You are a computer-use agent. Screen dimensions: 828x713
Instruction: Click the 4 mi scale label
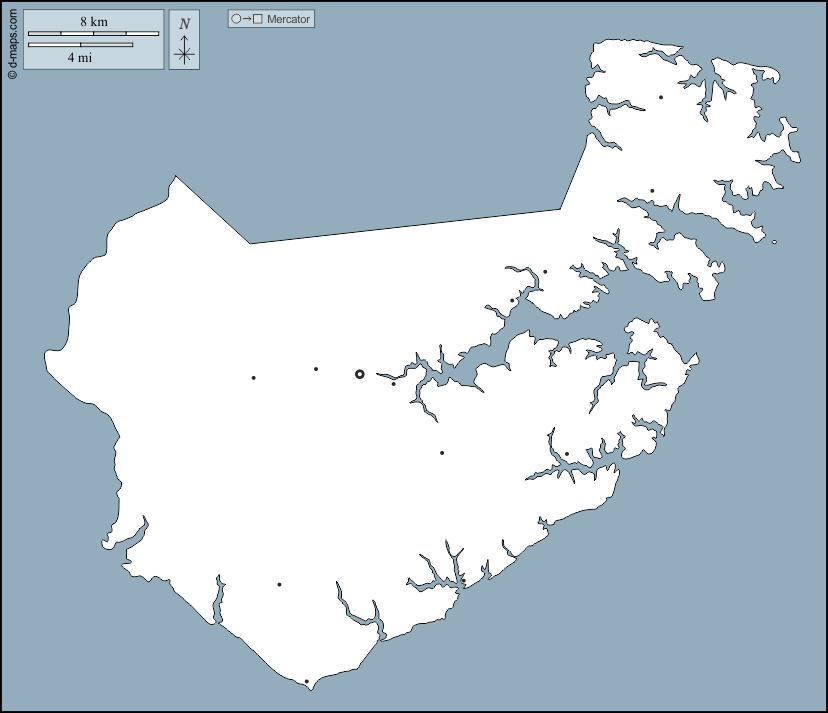point(80,58)
